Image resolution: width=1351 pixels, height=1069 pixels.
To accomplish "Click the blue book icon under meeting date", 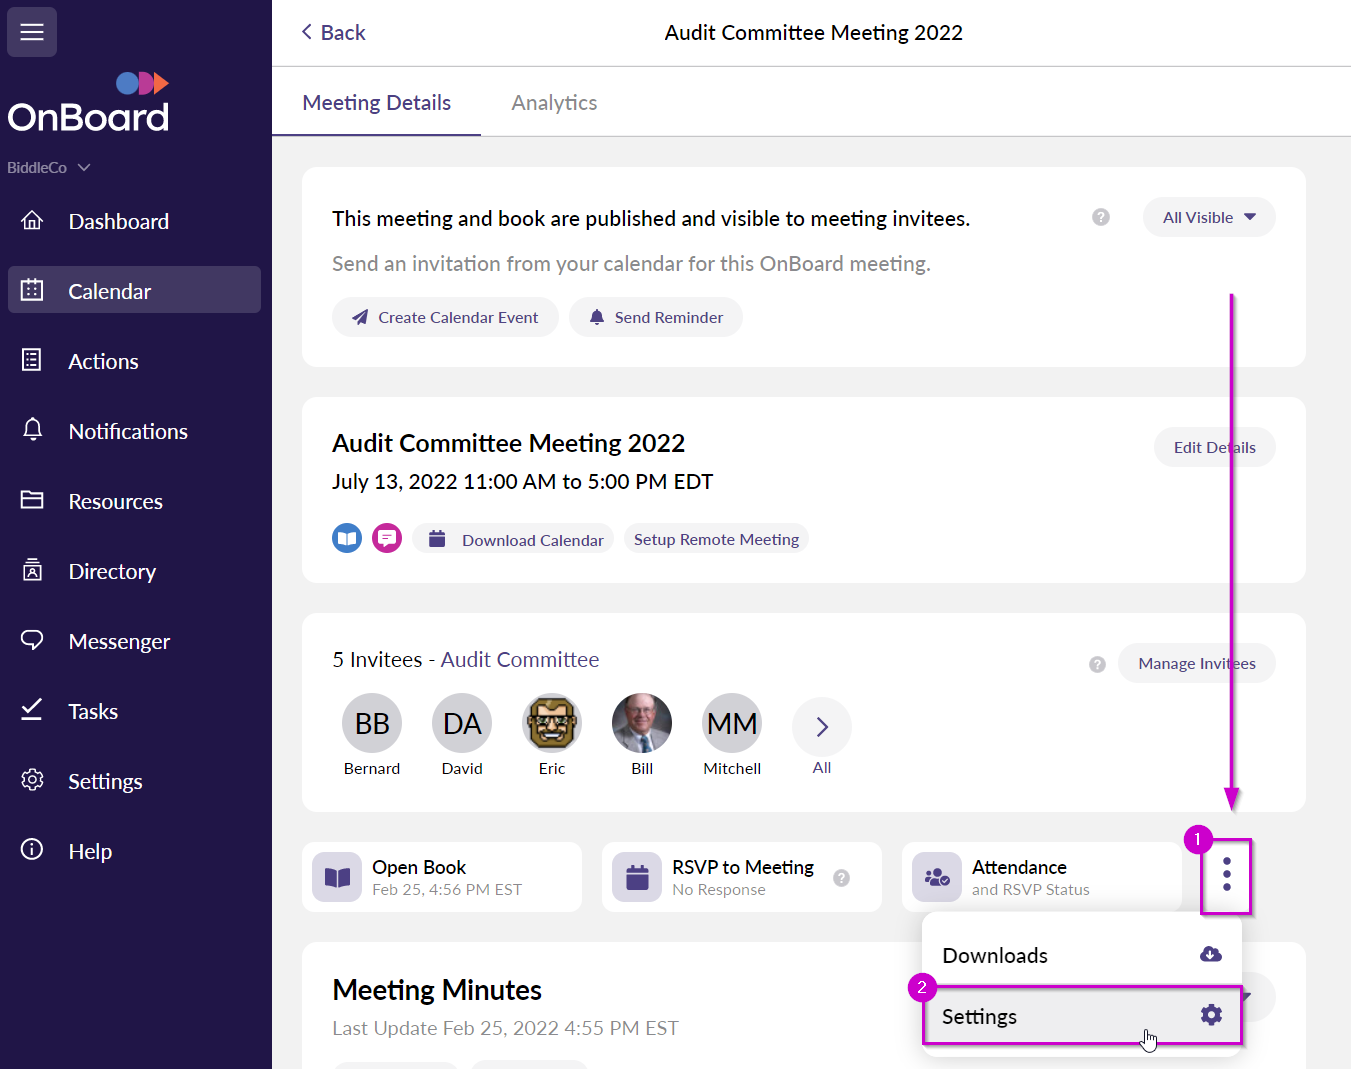I will [347, 539].
